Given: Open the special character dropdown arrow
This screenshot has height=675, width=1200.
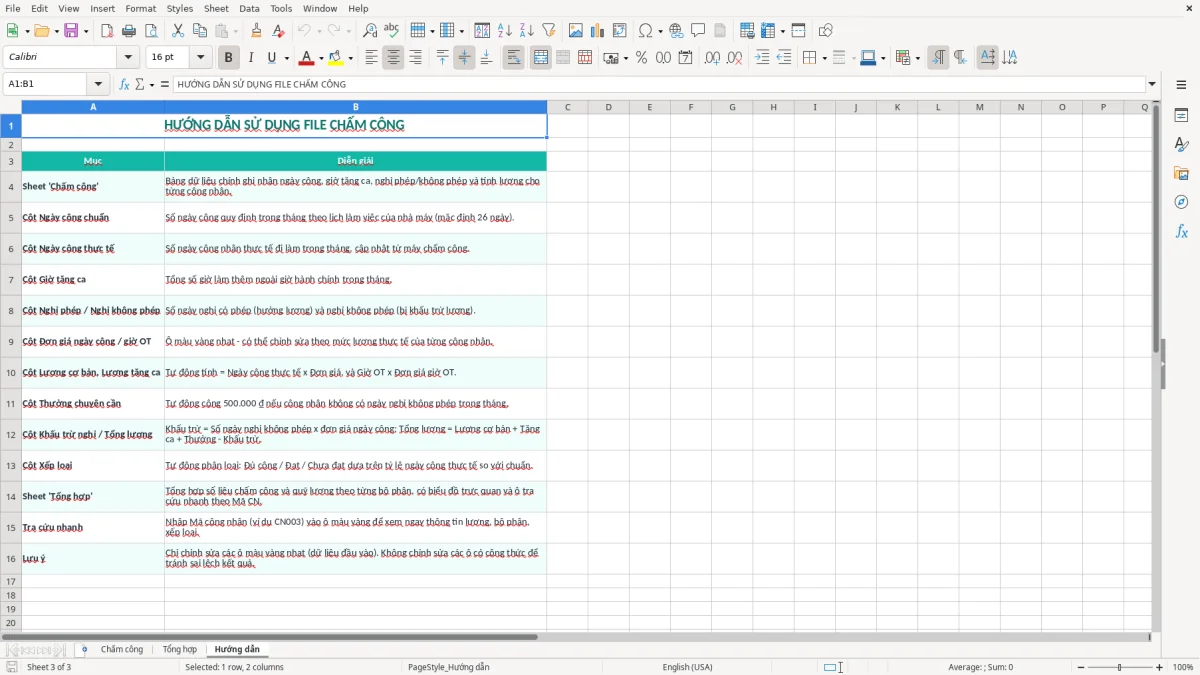Looking at the screenshot, I should coord(659,31).
